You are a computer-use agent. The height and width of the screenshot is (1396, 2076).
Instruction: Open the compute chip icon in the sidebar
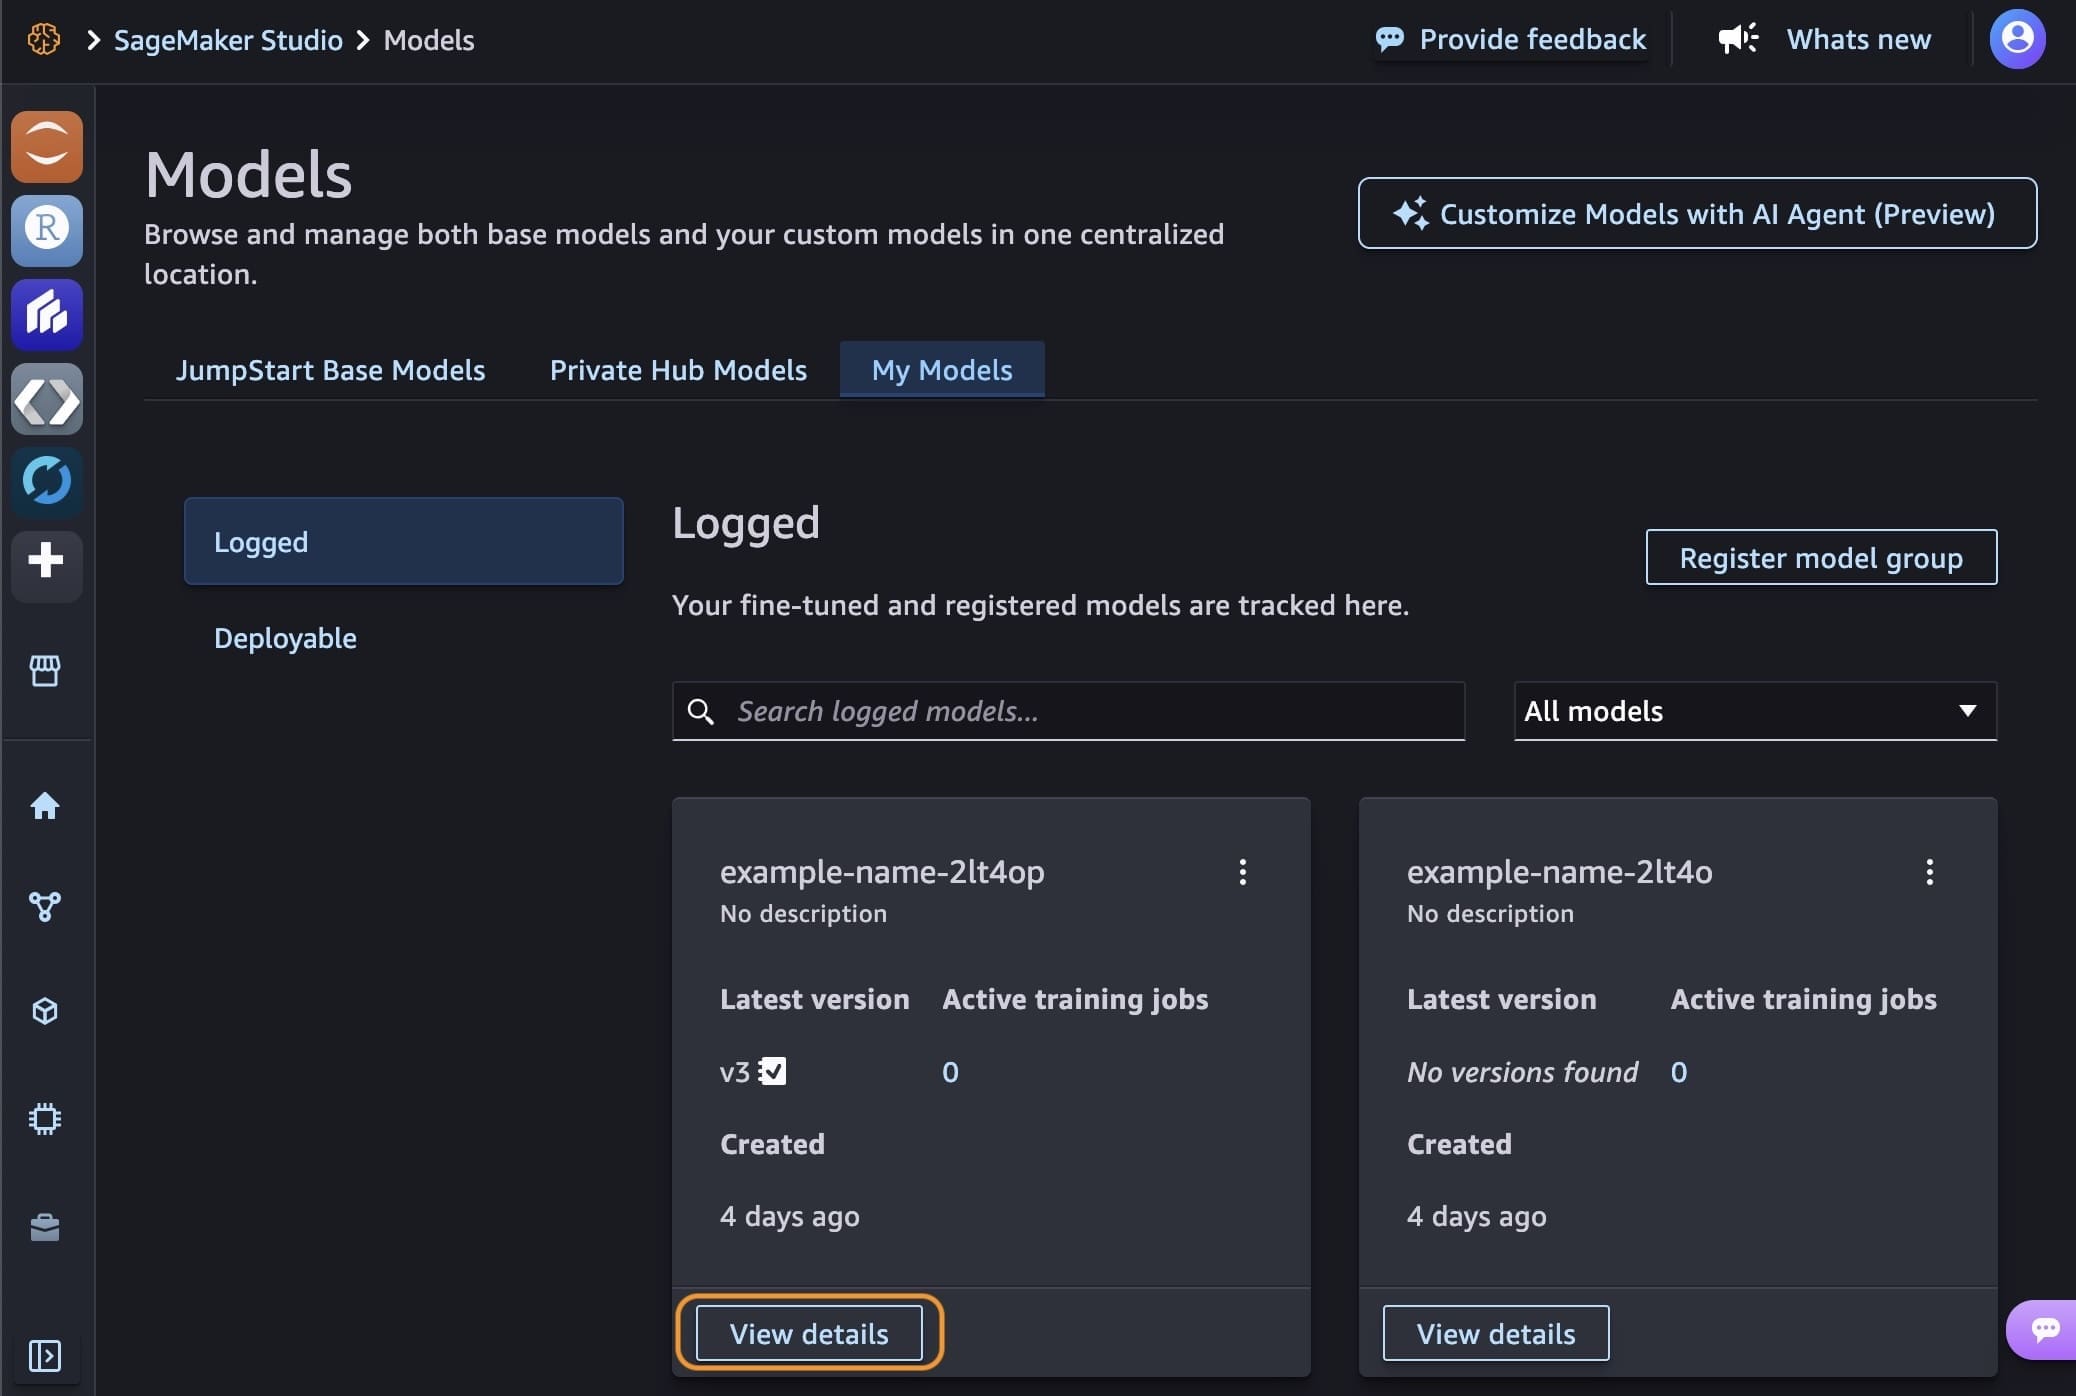[x=45, y=1118]
